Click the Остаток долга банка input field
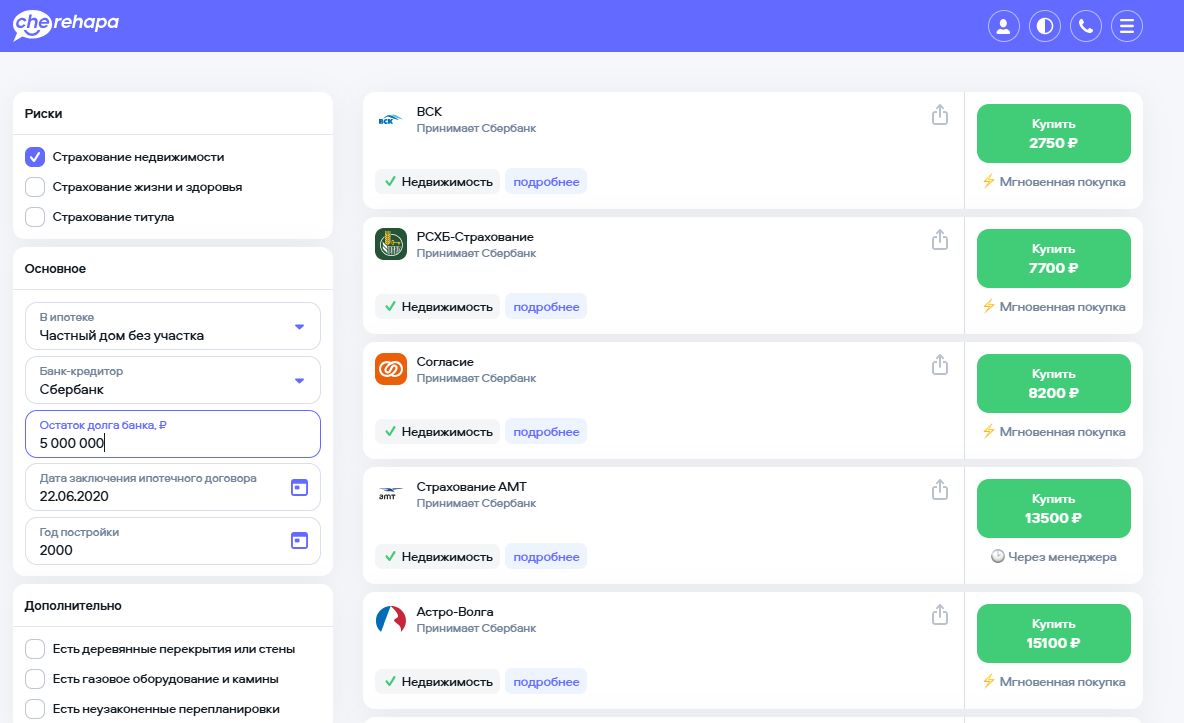Image resolution: width=1184 pixels, height=723 pixels. click(x=173, y=434)
